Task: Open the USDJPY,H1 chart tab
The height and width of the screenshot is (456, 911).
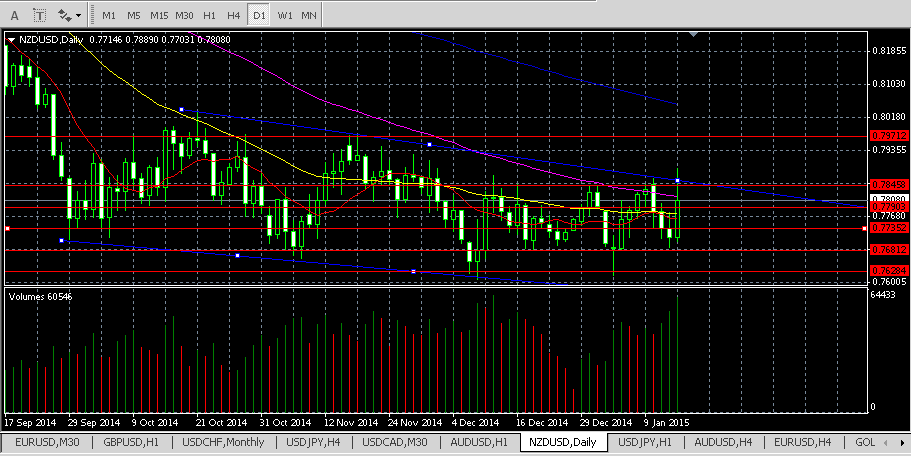Action: click(644, 442)
